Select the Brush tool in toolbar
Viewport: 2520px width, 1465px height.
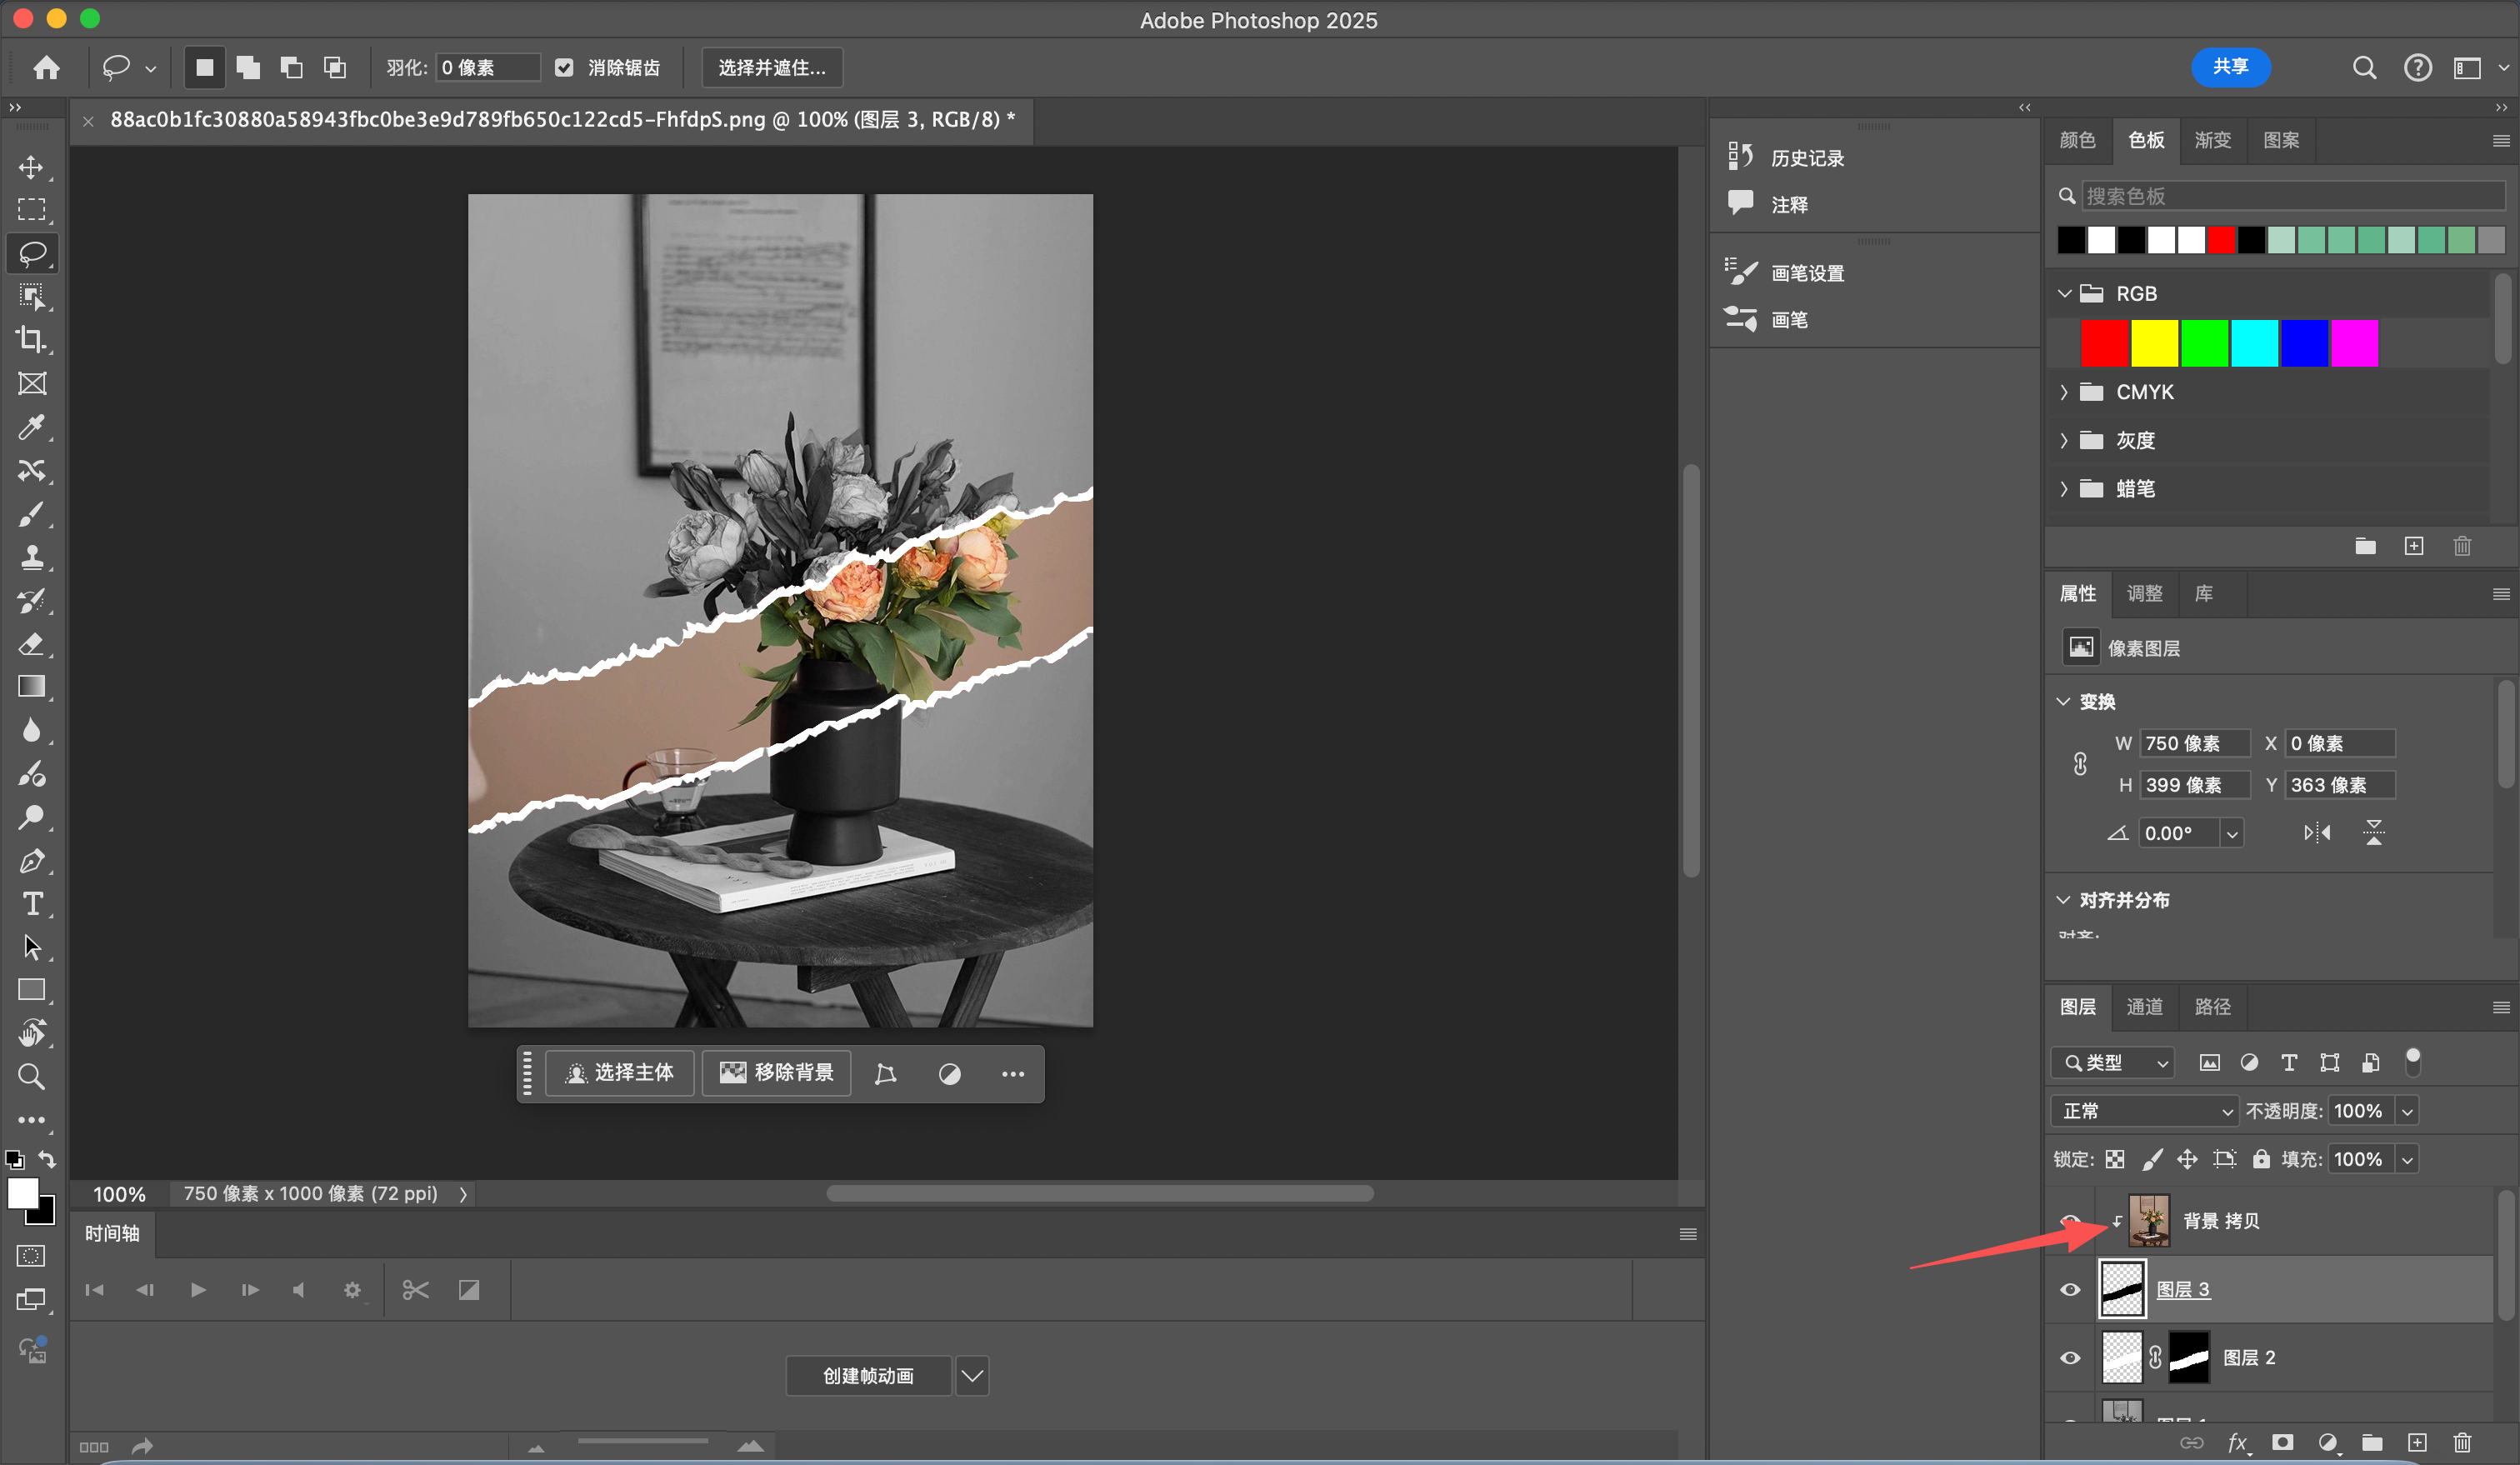coord(31,514)
